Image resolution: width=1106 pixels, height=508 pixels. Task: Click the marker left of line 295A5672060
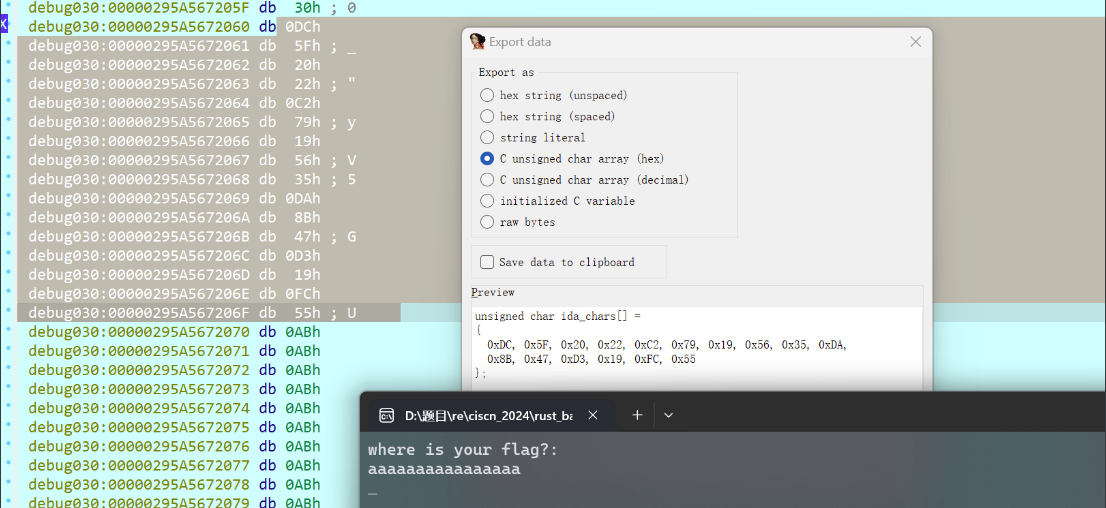4,27
